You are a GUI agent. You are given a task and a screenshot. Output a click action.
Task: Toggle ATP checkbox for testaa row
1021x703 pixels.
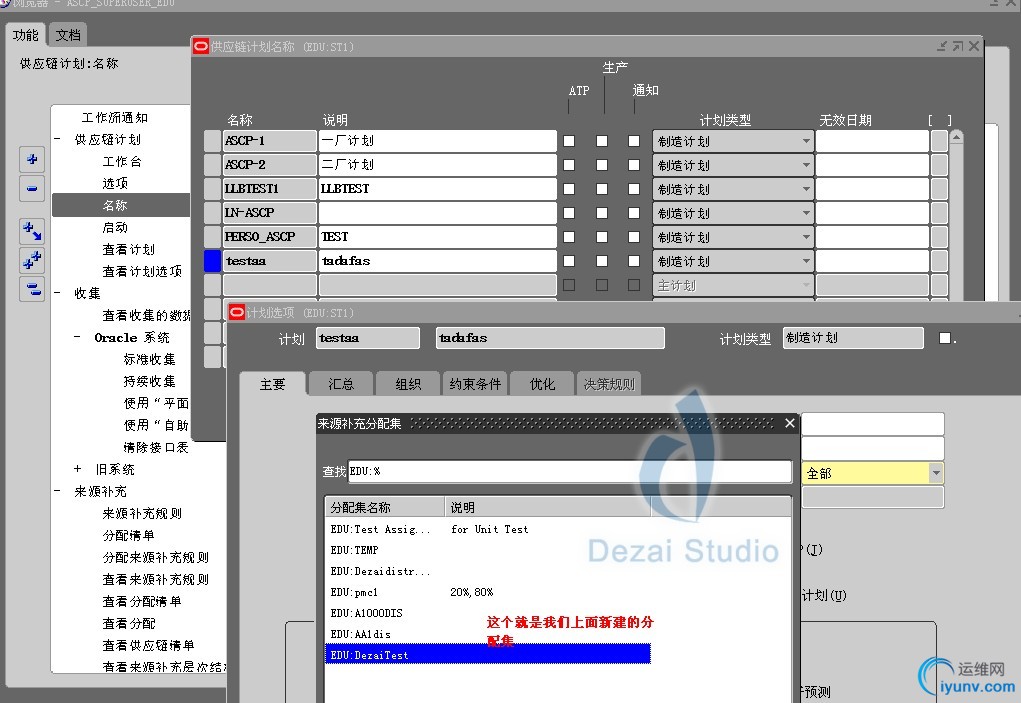click(x=569, y=261)
